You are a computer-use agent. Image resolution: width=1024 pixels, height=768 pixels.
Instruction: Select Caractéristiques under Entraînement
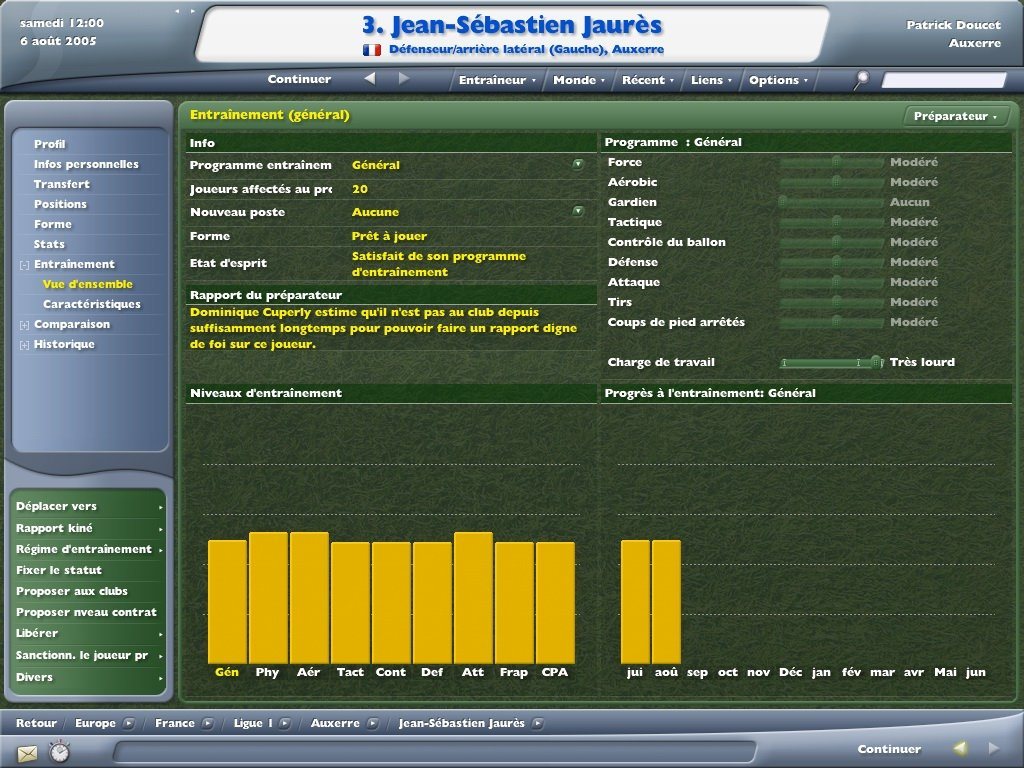tap(92, 304)
